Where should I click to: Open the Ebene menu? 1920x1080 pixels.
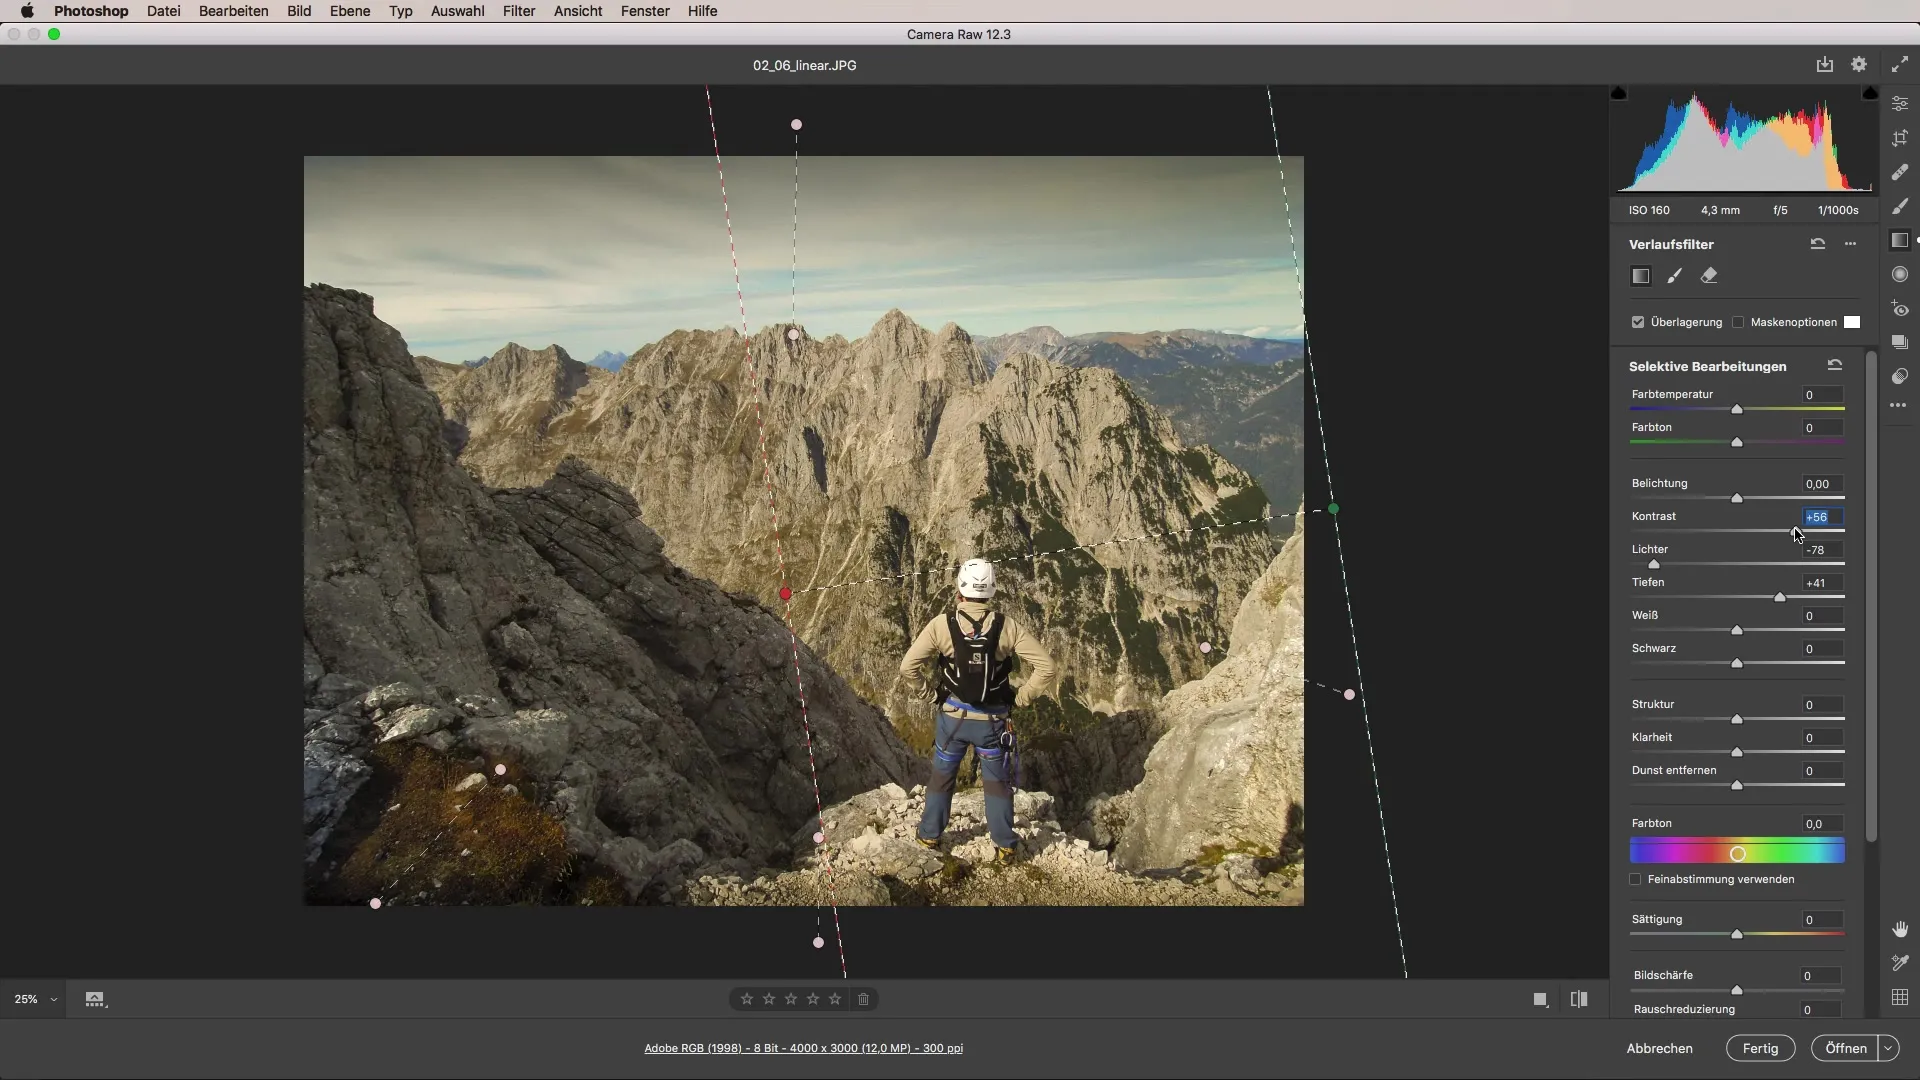click(350, 11)
